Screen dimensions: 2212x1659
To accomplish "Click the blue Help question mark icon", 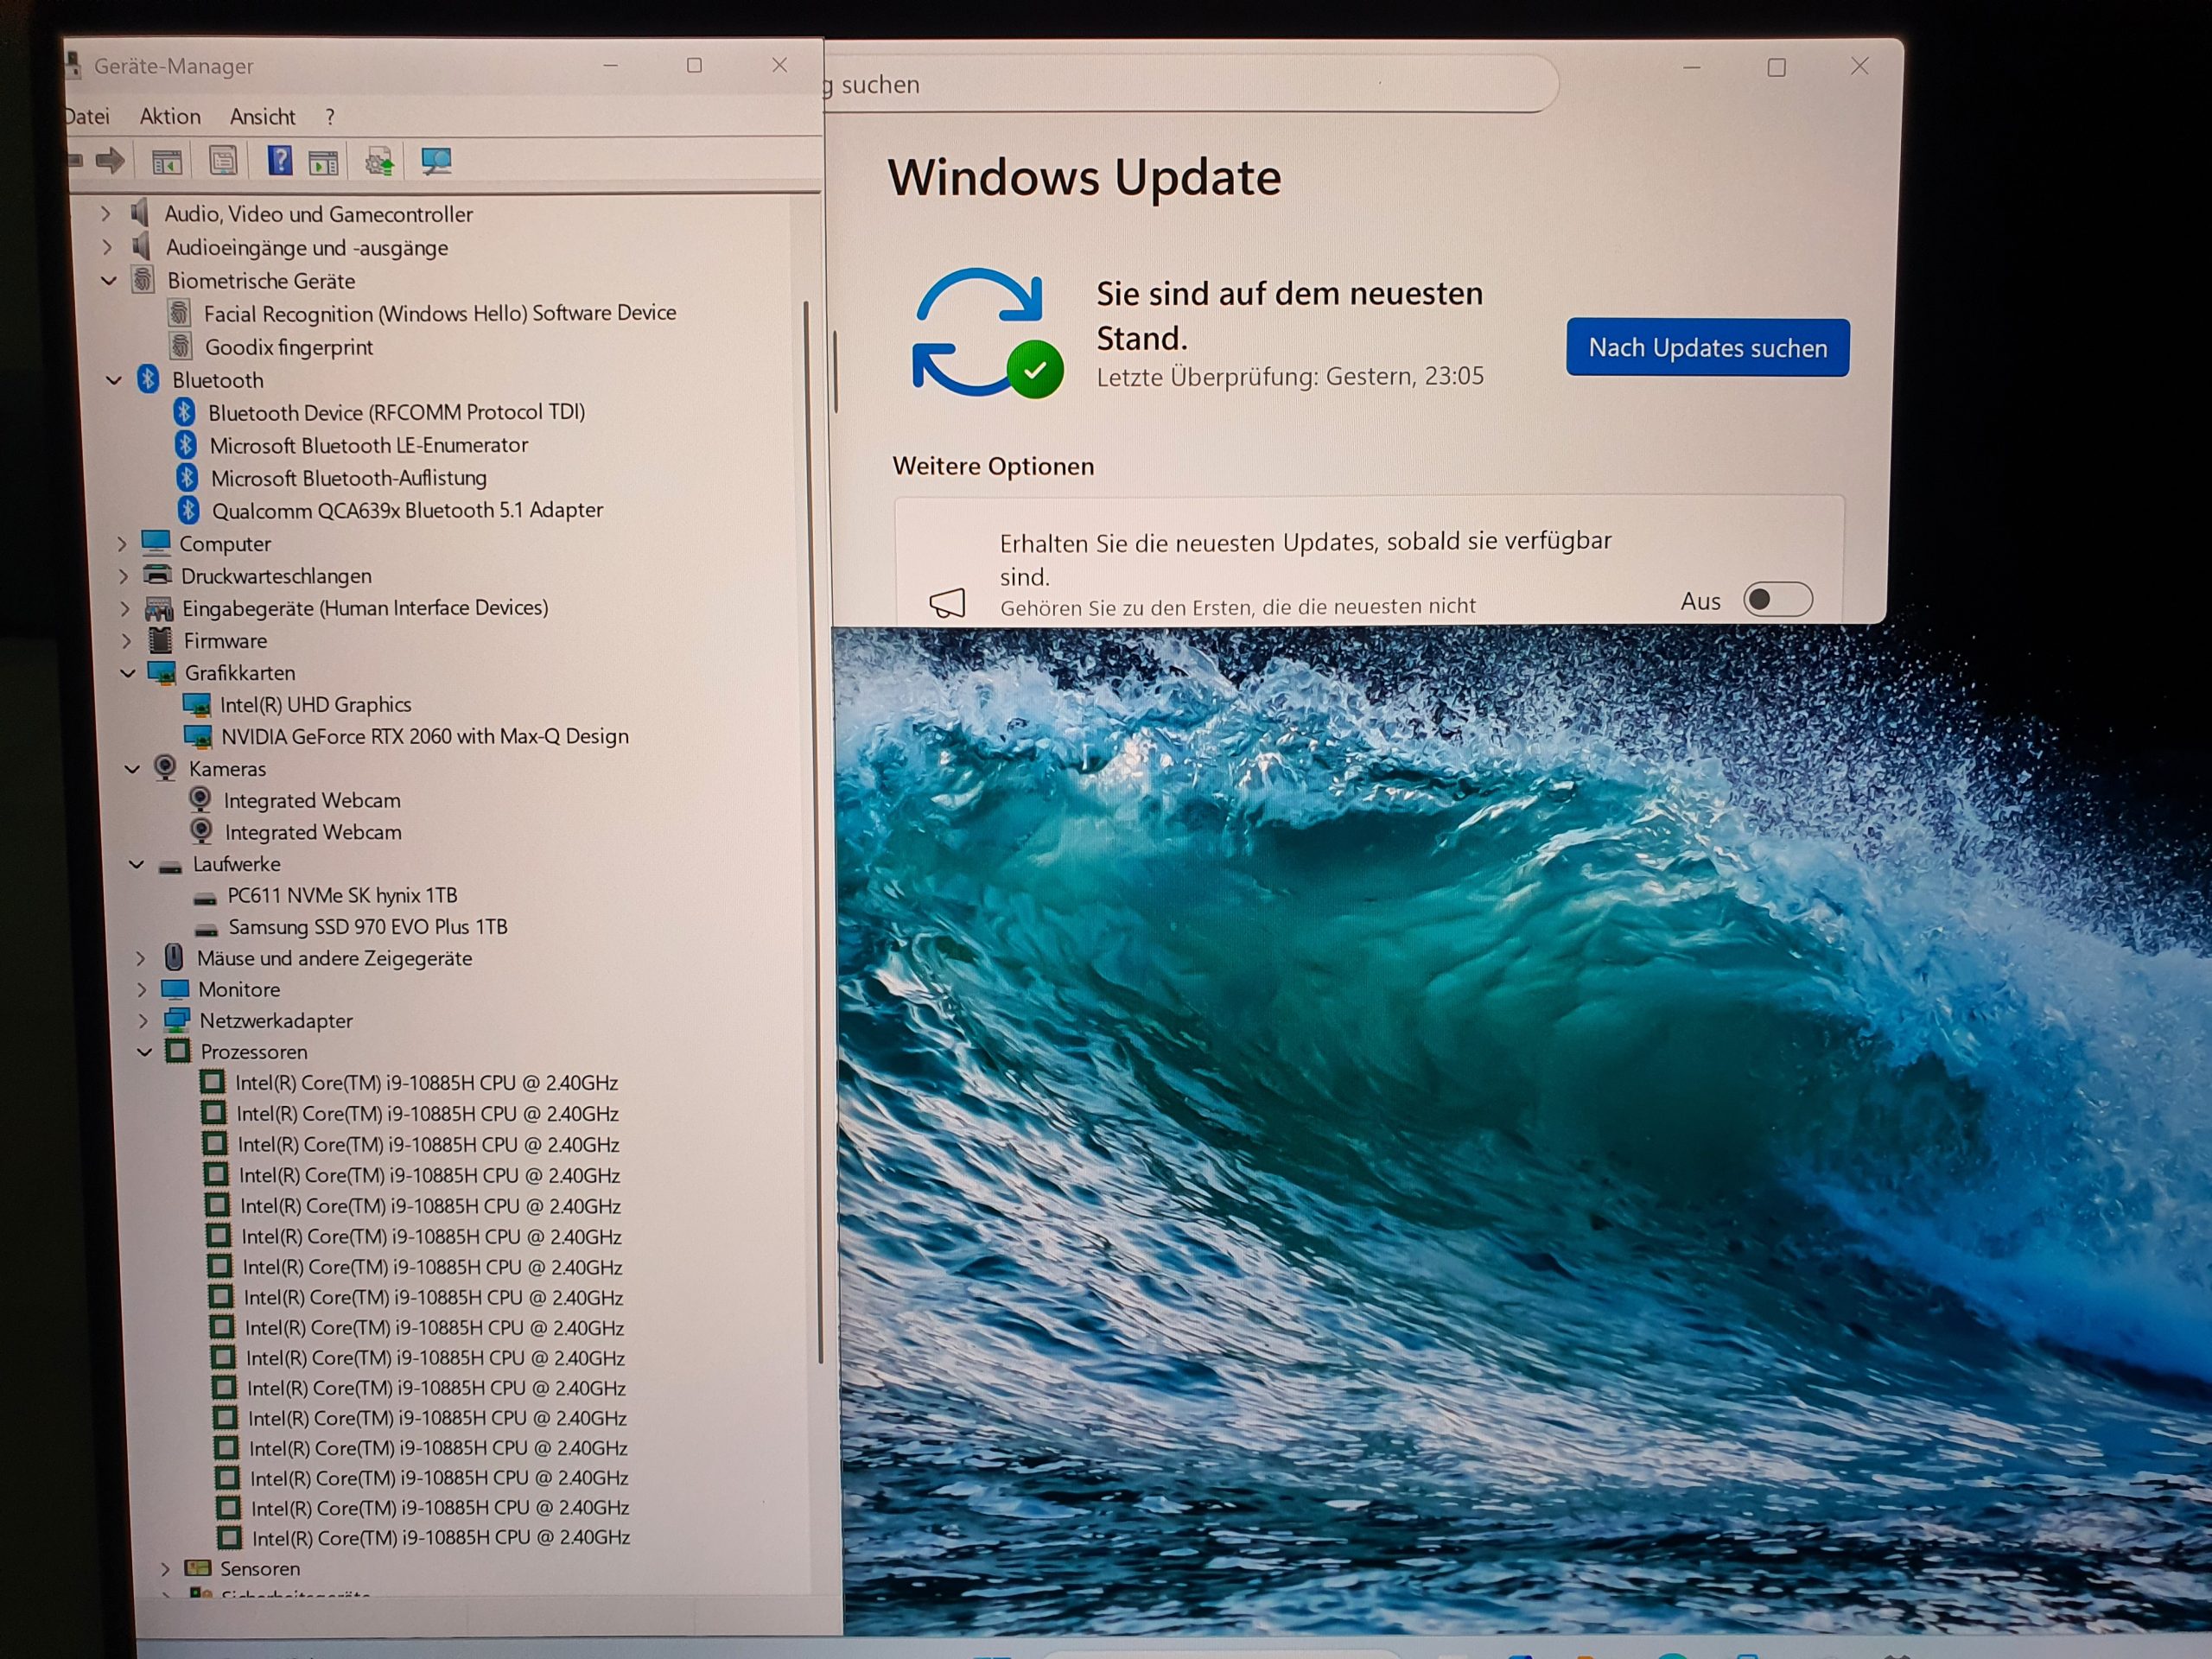I will [x=280, y=160].
